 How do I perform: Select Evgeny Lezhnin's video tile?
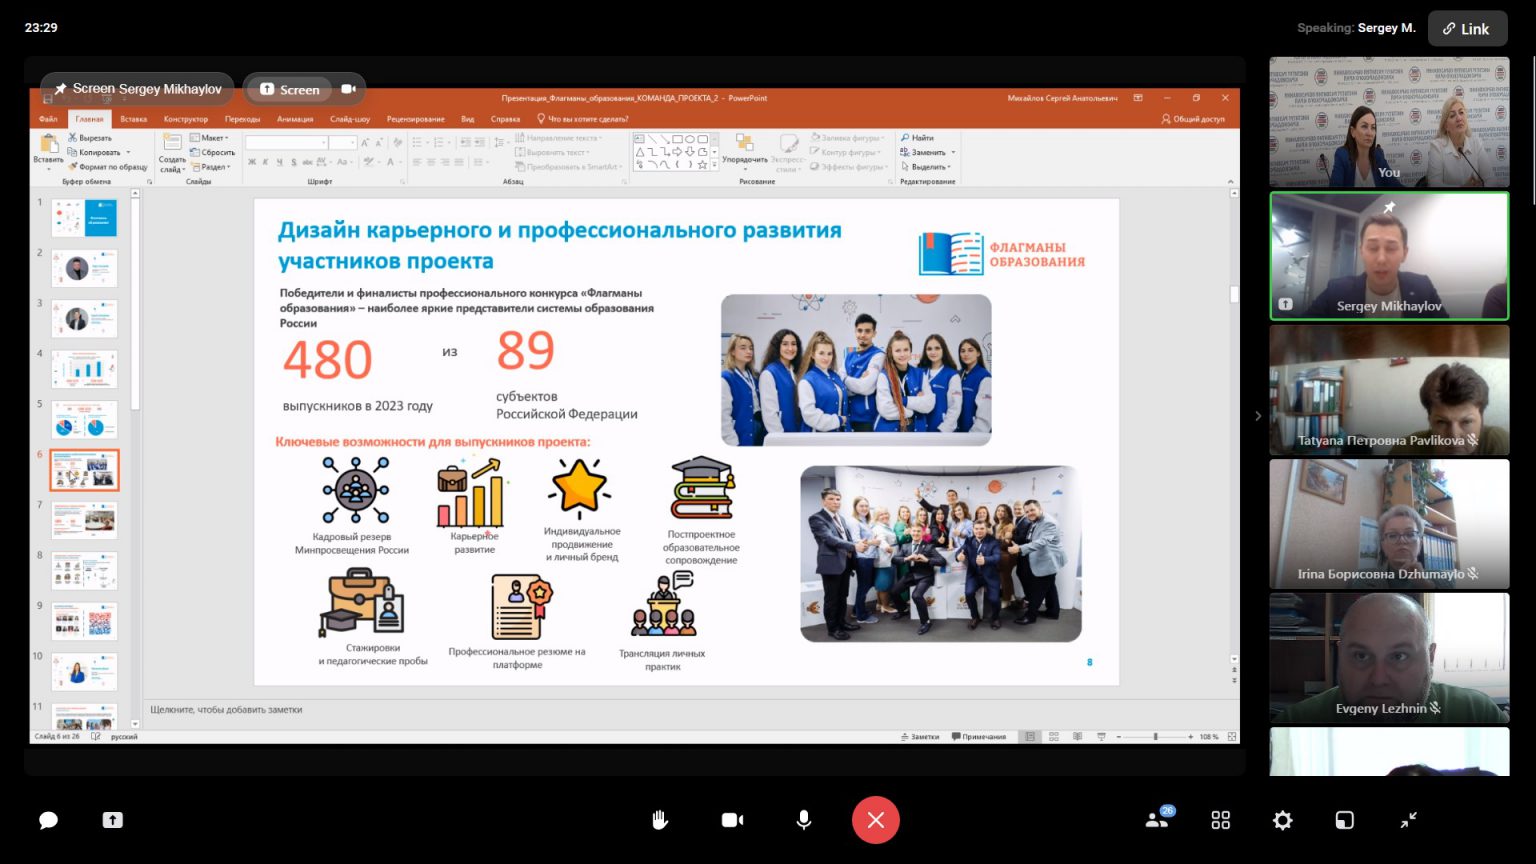(x=1388, y=658)
